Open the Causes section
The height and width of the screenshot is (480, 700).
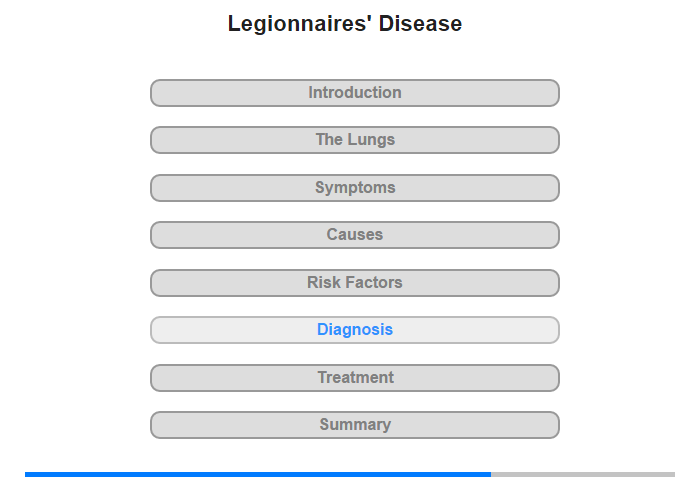coord(354,235)
